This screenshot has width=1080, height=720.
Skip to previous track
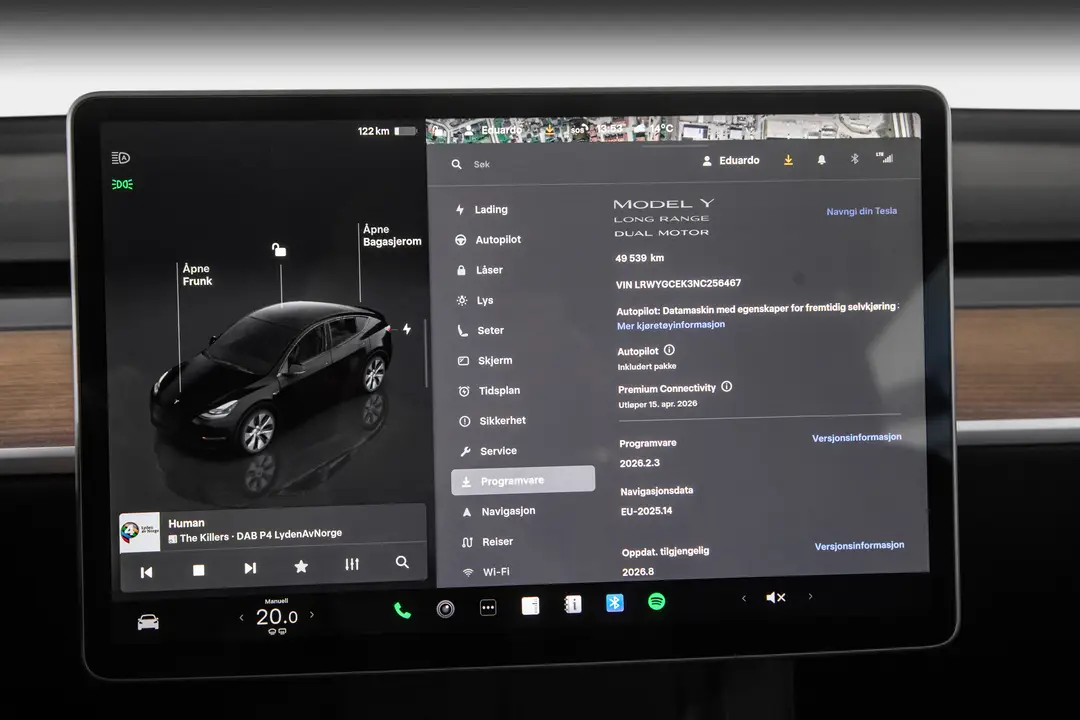click(x=147, y=572)
